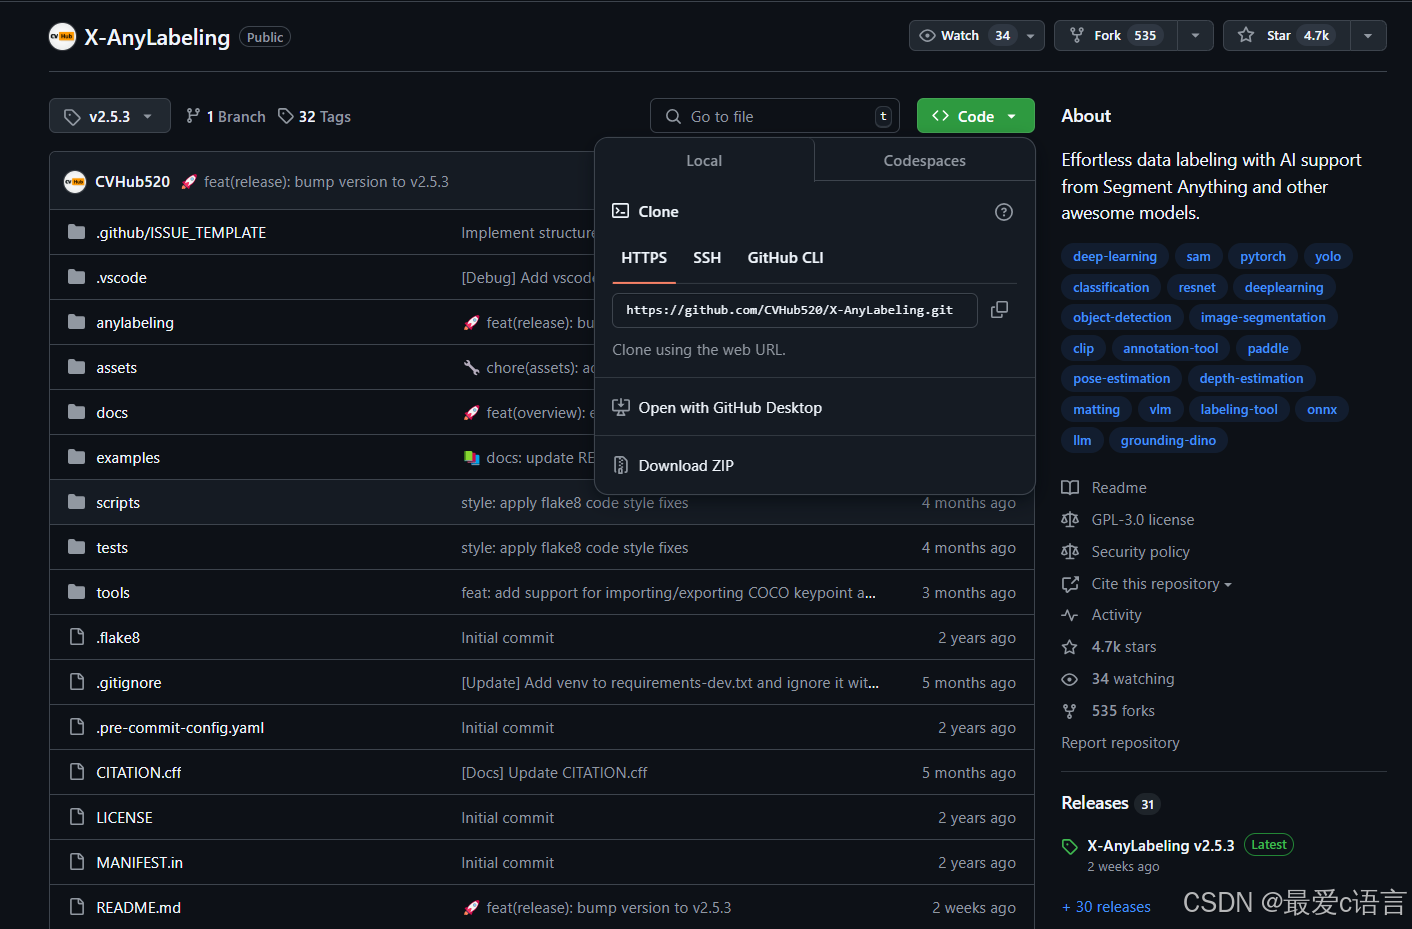Copy the HTTPS clone URL to clipboard
This screenshot has height=929, width=1412.
(999, 310)
